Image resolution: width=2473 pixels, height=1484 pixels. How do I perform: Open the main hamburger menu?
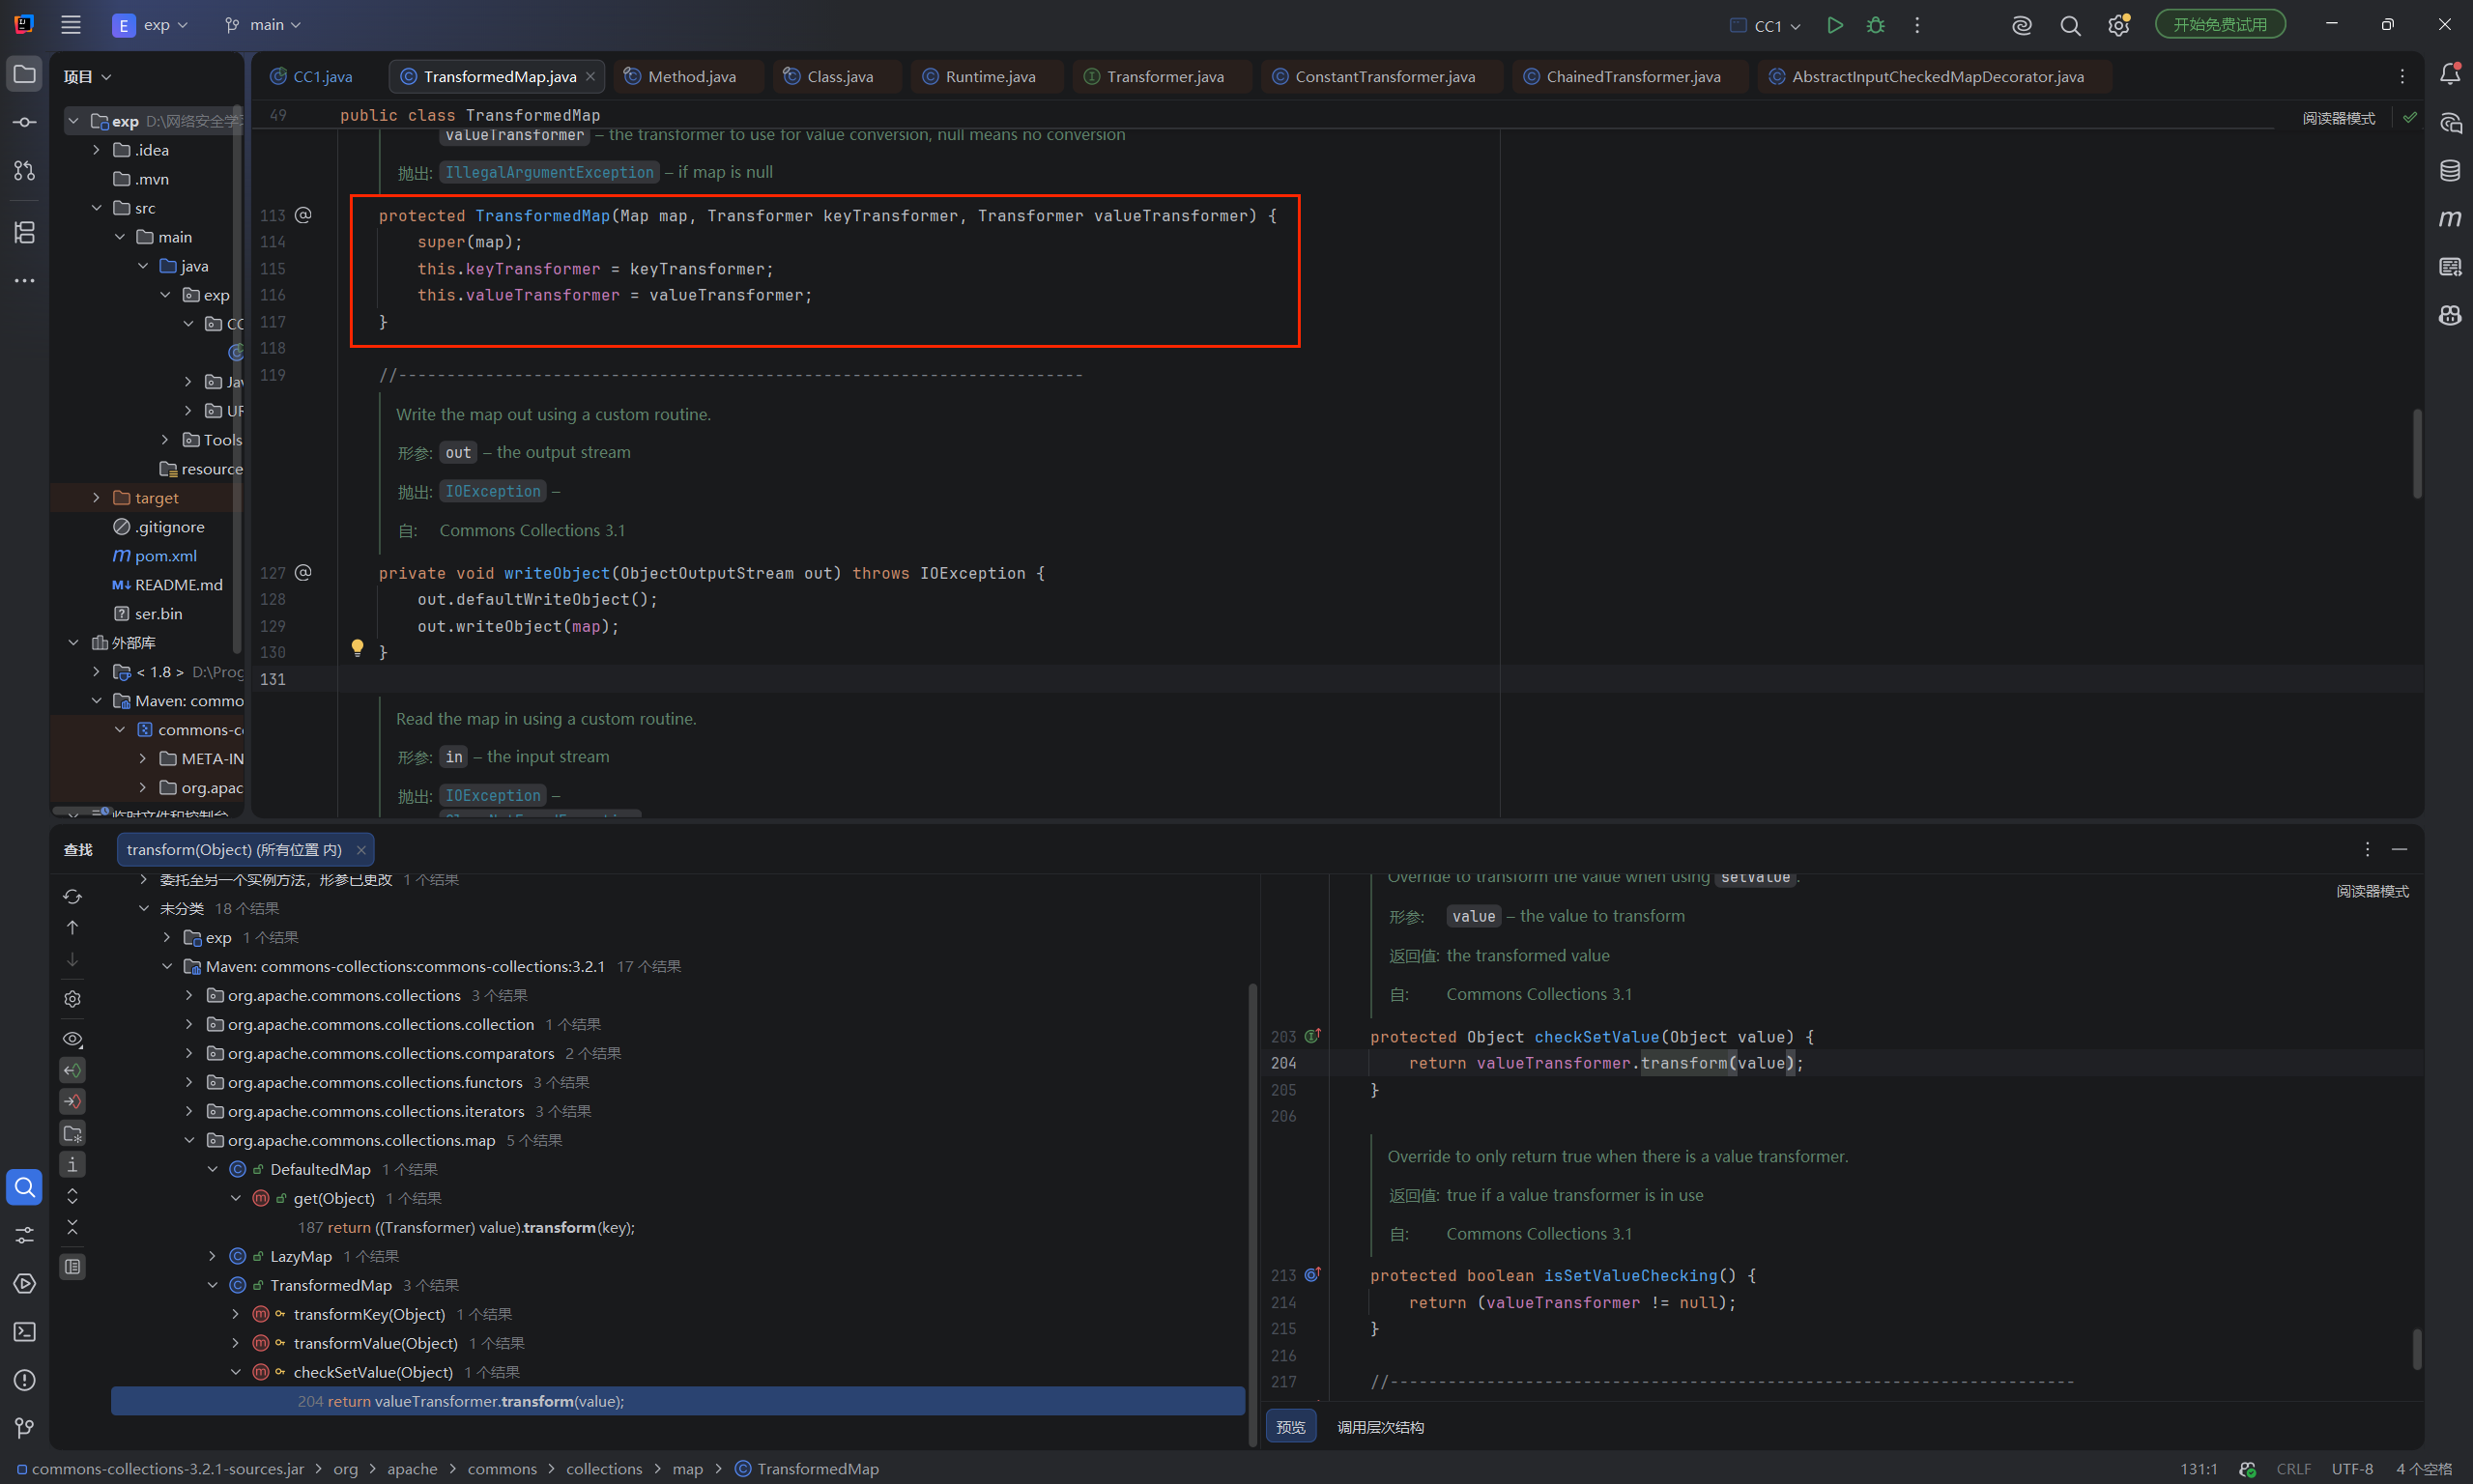(71, 25)
